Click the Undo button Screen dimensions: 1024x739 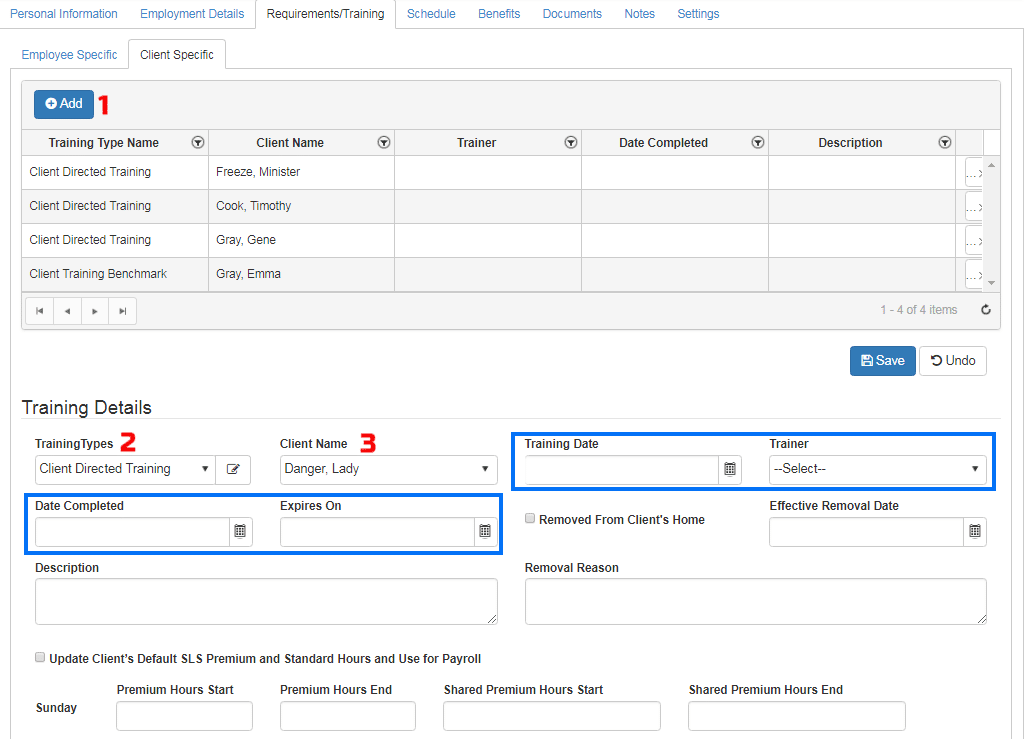pyautogui.click(x=952, y=361)
